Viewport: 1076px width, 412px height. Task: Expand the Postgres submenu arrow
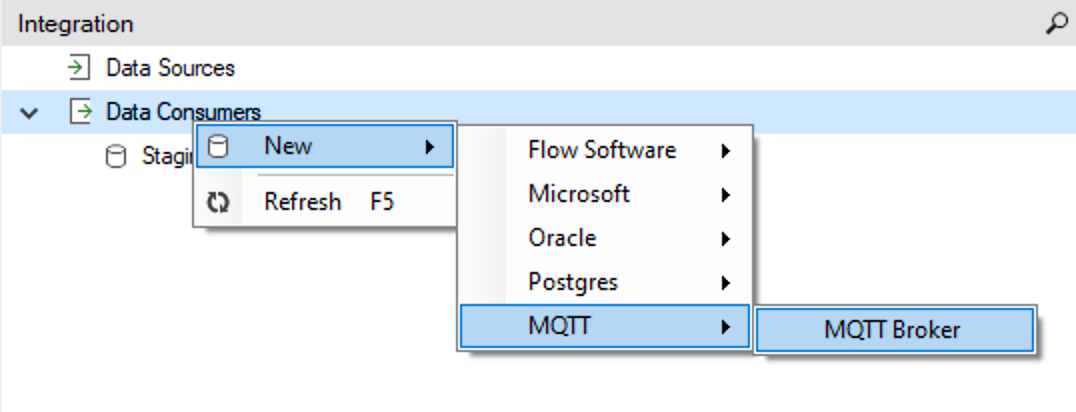725,283
